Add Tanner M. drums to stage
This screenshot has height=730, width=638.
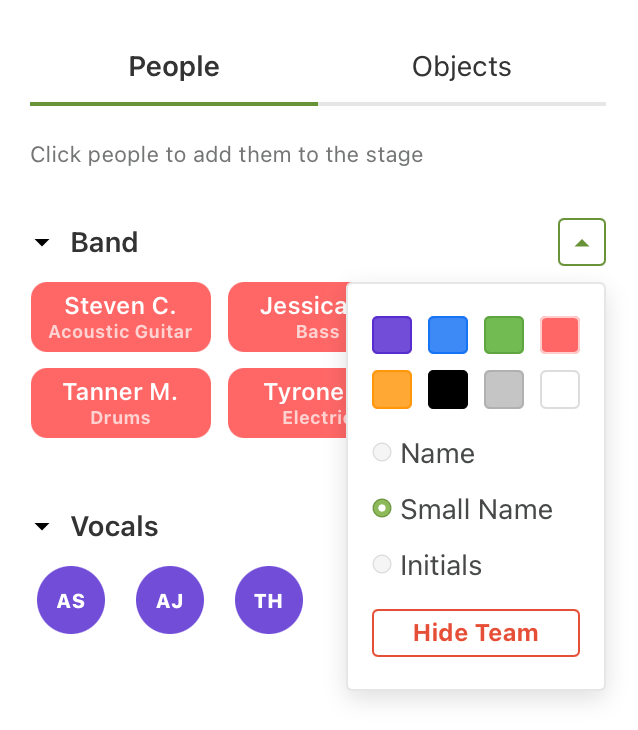click(x=121, y=403)
